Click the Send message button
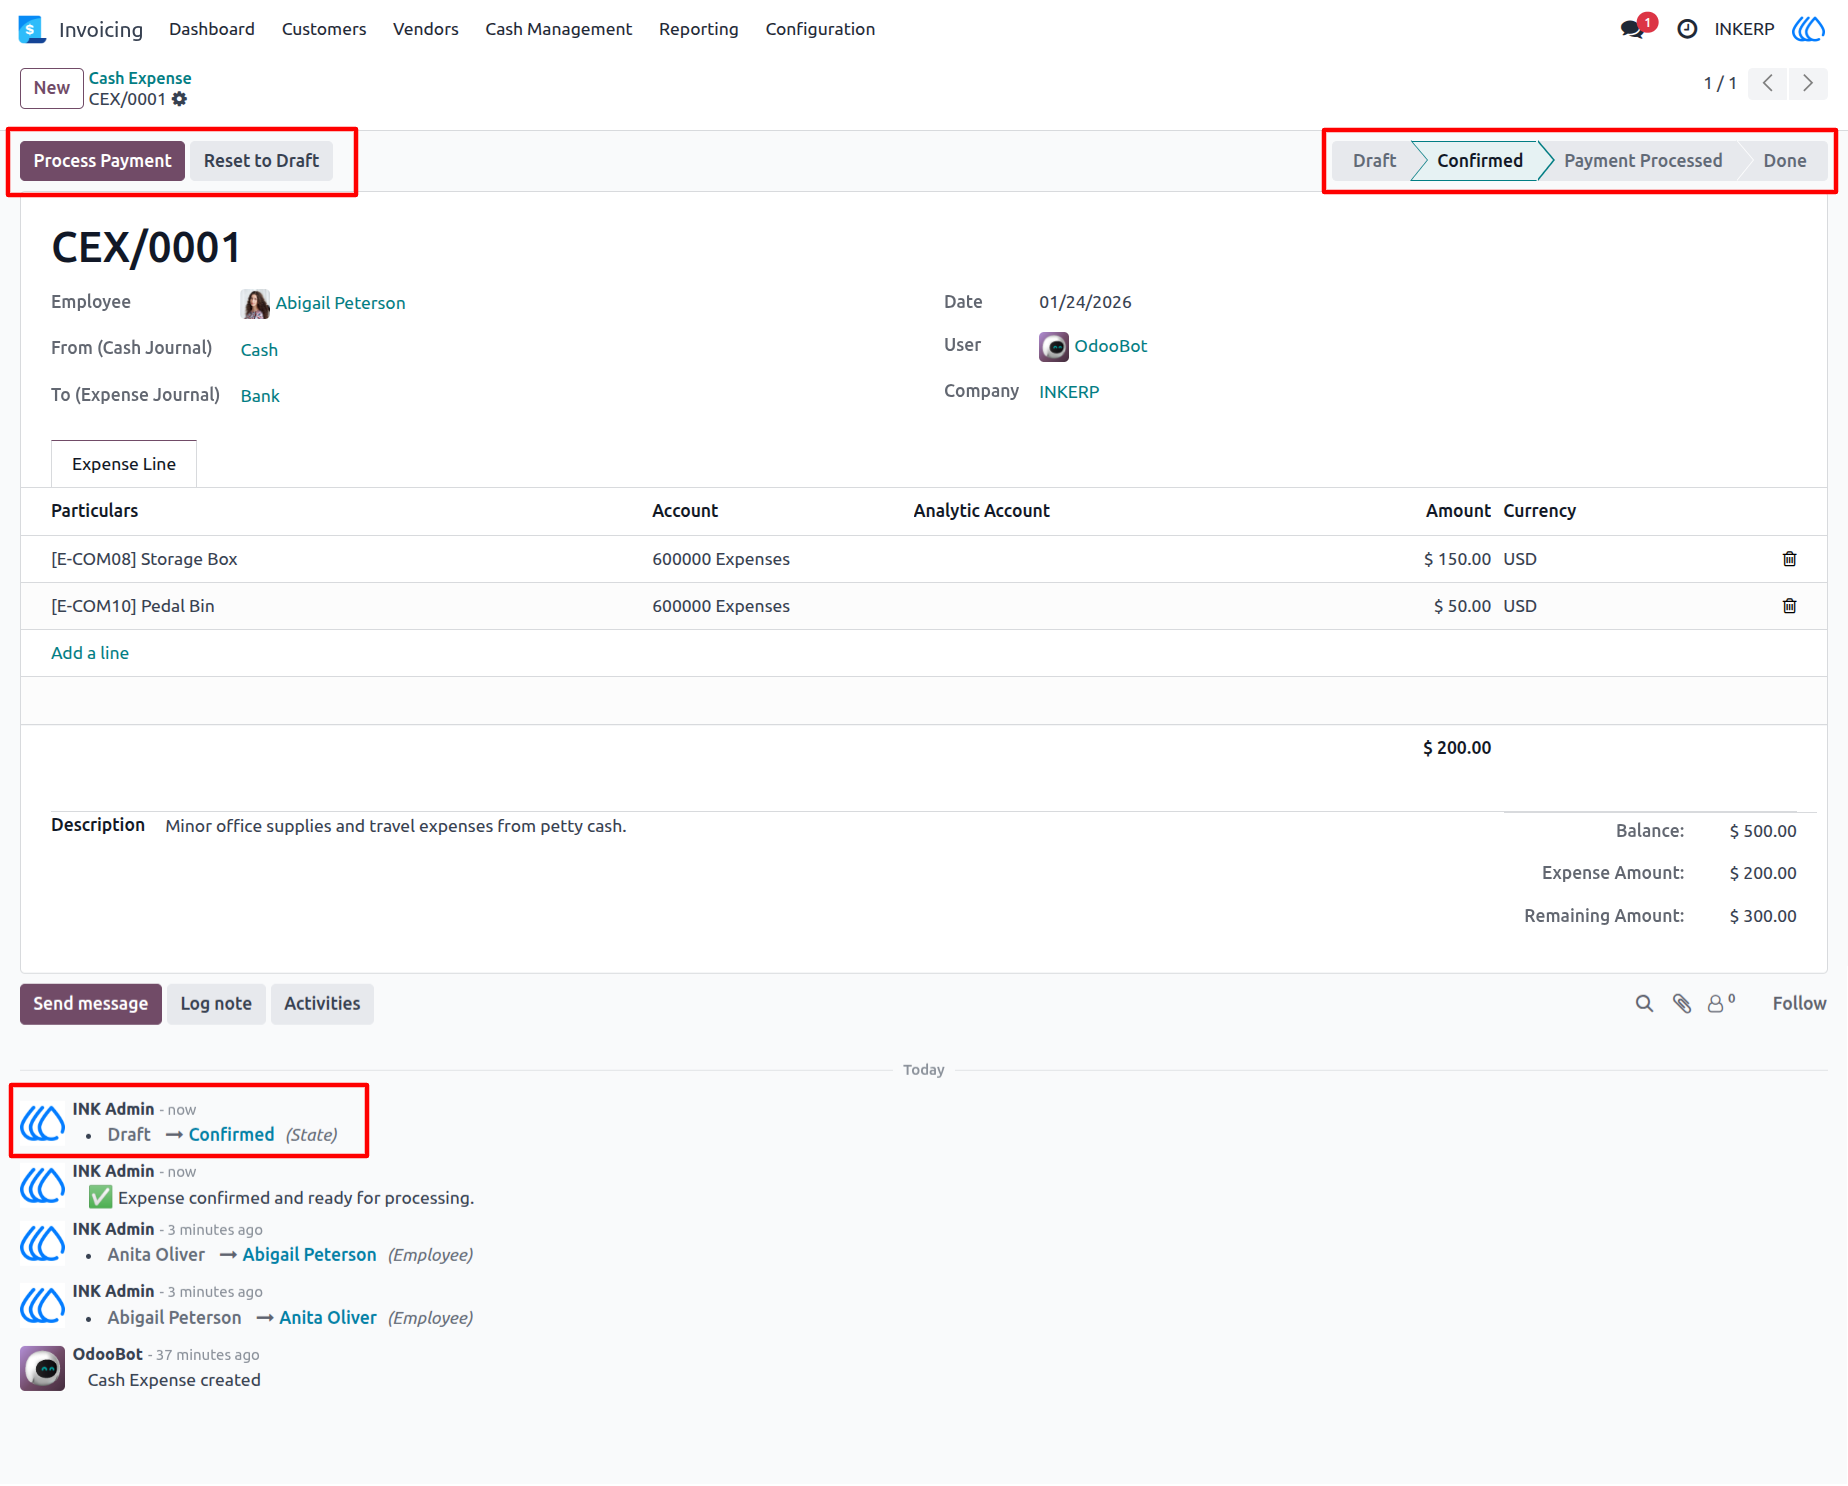Image resolution: width=1848 pixels, height=1486 pixels. 91,1004
